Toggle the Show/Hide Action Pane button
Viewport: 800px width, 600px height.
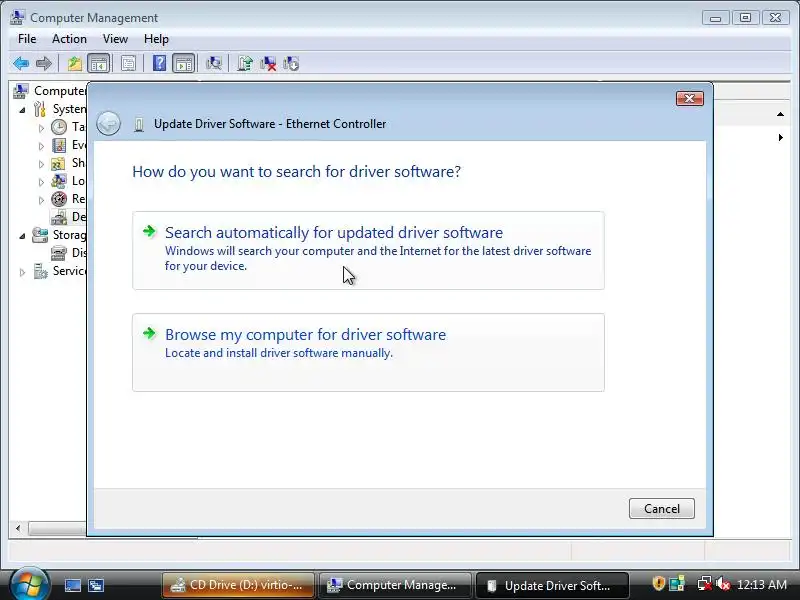pos(184,64)
